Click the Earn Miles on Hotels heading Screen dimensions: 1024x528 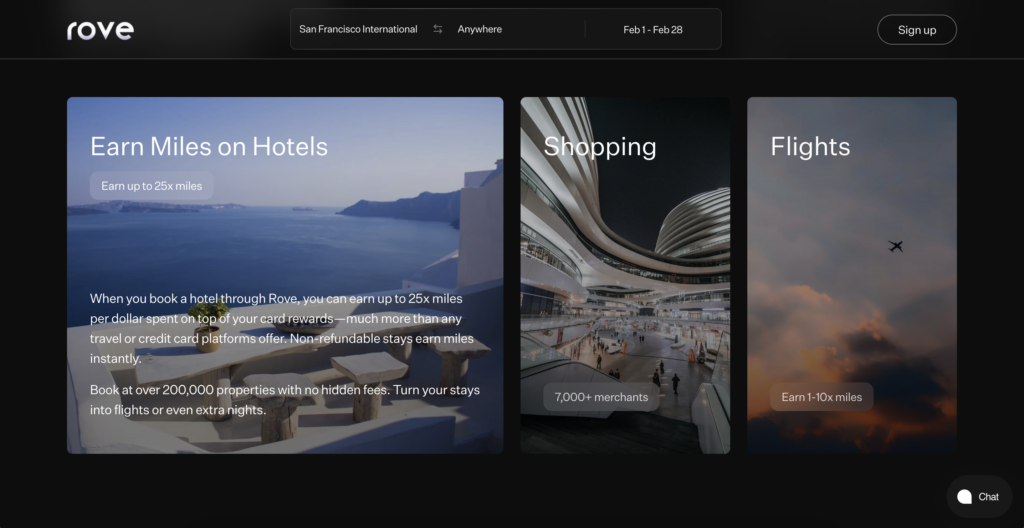pos(209,146)
